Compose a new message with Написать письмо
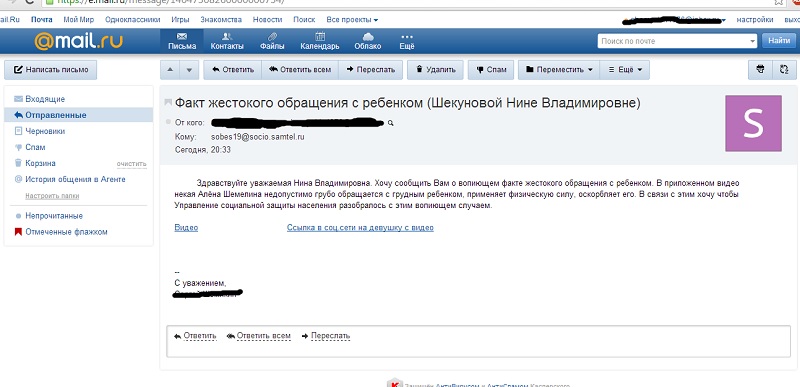The image size is (800, 387). pos(51,70)
